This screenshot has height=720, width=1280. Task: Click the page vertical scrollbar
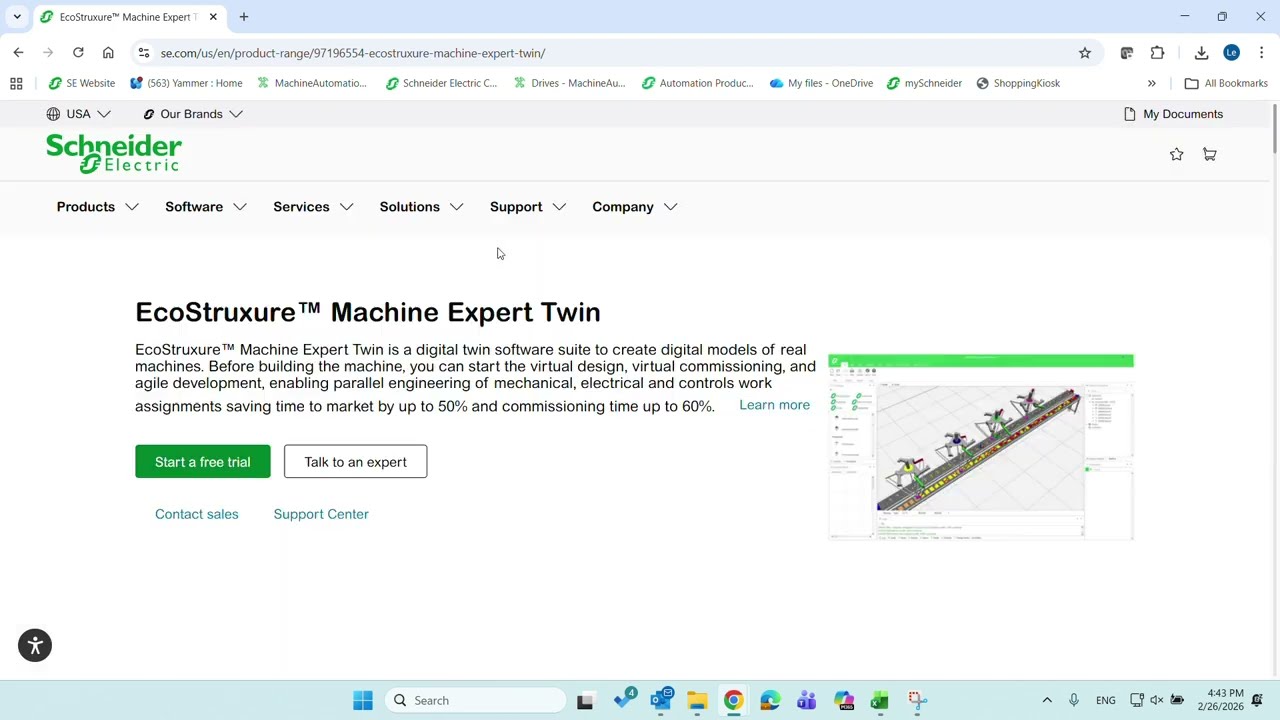pyautogui.click(x=1274, y=130)
